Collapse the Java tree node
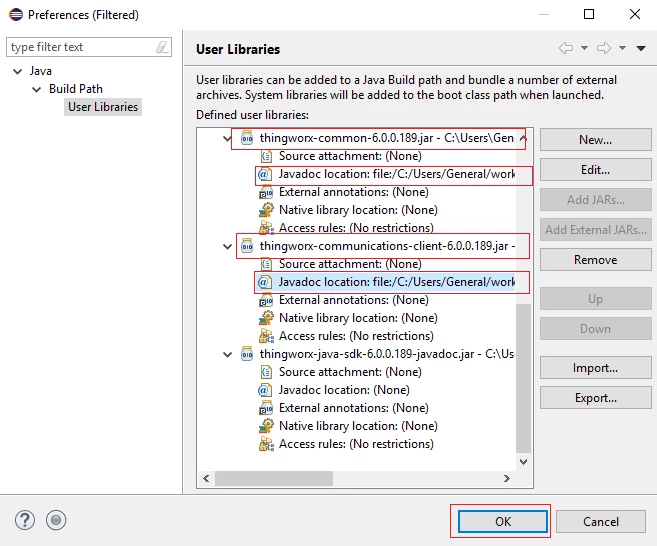Screen dimensions: 657x546 (x=18, y=71)
